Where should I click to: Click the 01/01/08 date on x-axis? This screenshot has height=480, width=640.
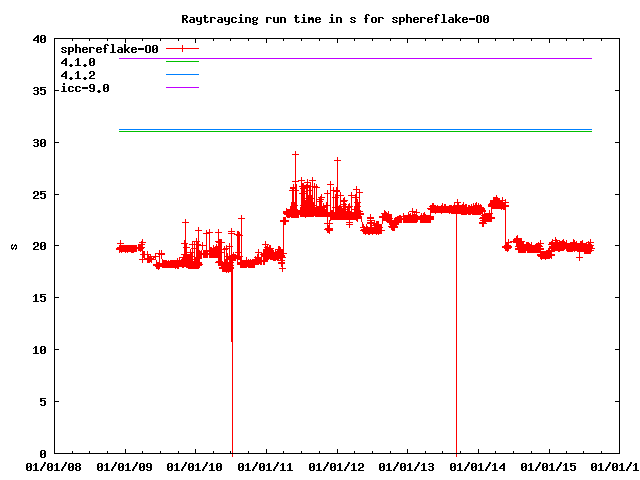[x=56, y=466]
